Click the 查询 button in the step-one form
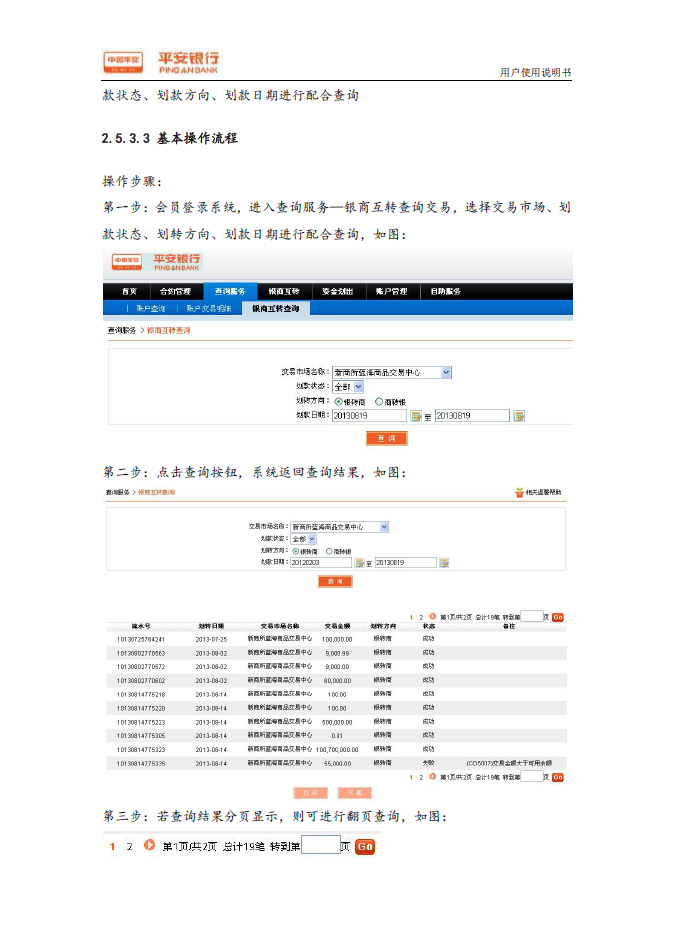The image size is (673, 951). coord(387,439)
